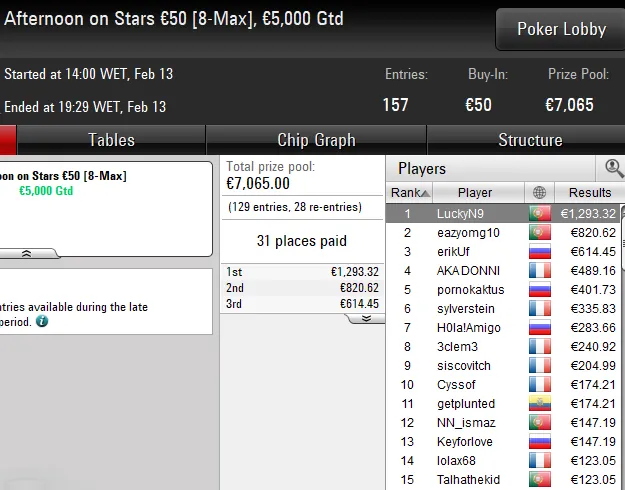Click NN_ismaz's Portugal flag icon
The width and height of the screenshot is (625, 490).
[x=540, y=423]
